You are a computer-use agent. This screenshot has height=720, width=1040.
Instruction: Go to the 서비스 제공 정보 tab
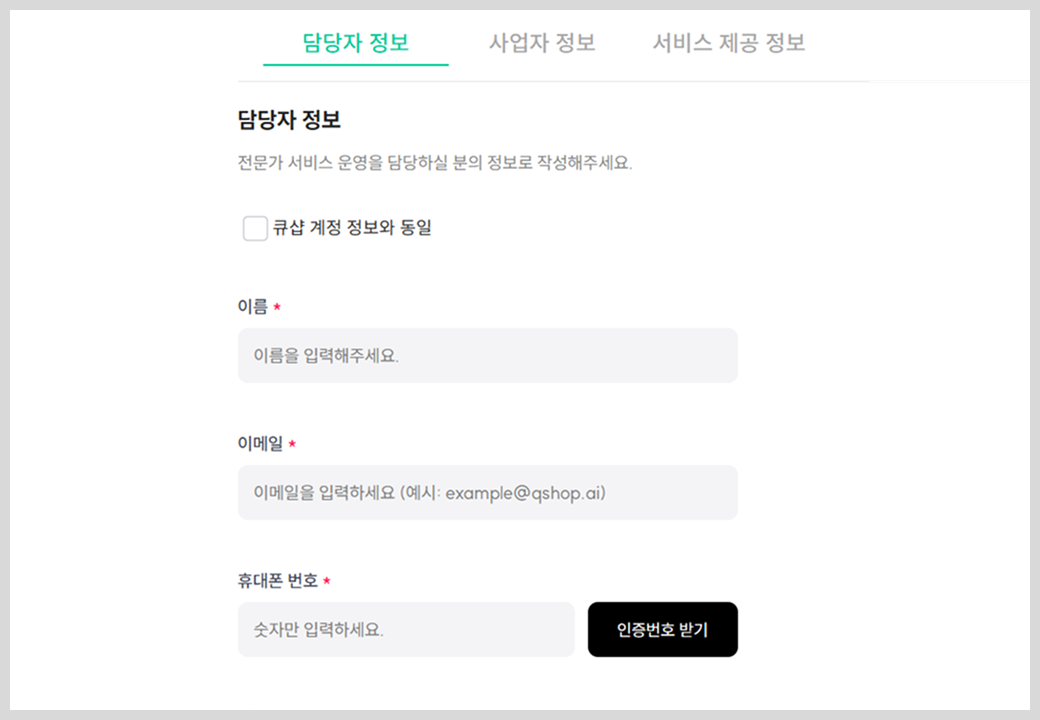pyautogui.click(x=728, y=43)
